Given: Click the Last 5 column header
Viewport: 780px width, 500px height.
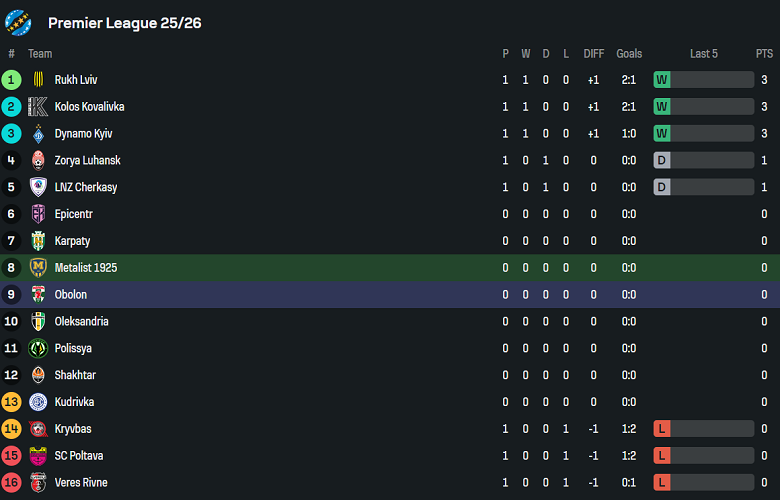Looking at the screenshot, I should point(704,54).
